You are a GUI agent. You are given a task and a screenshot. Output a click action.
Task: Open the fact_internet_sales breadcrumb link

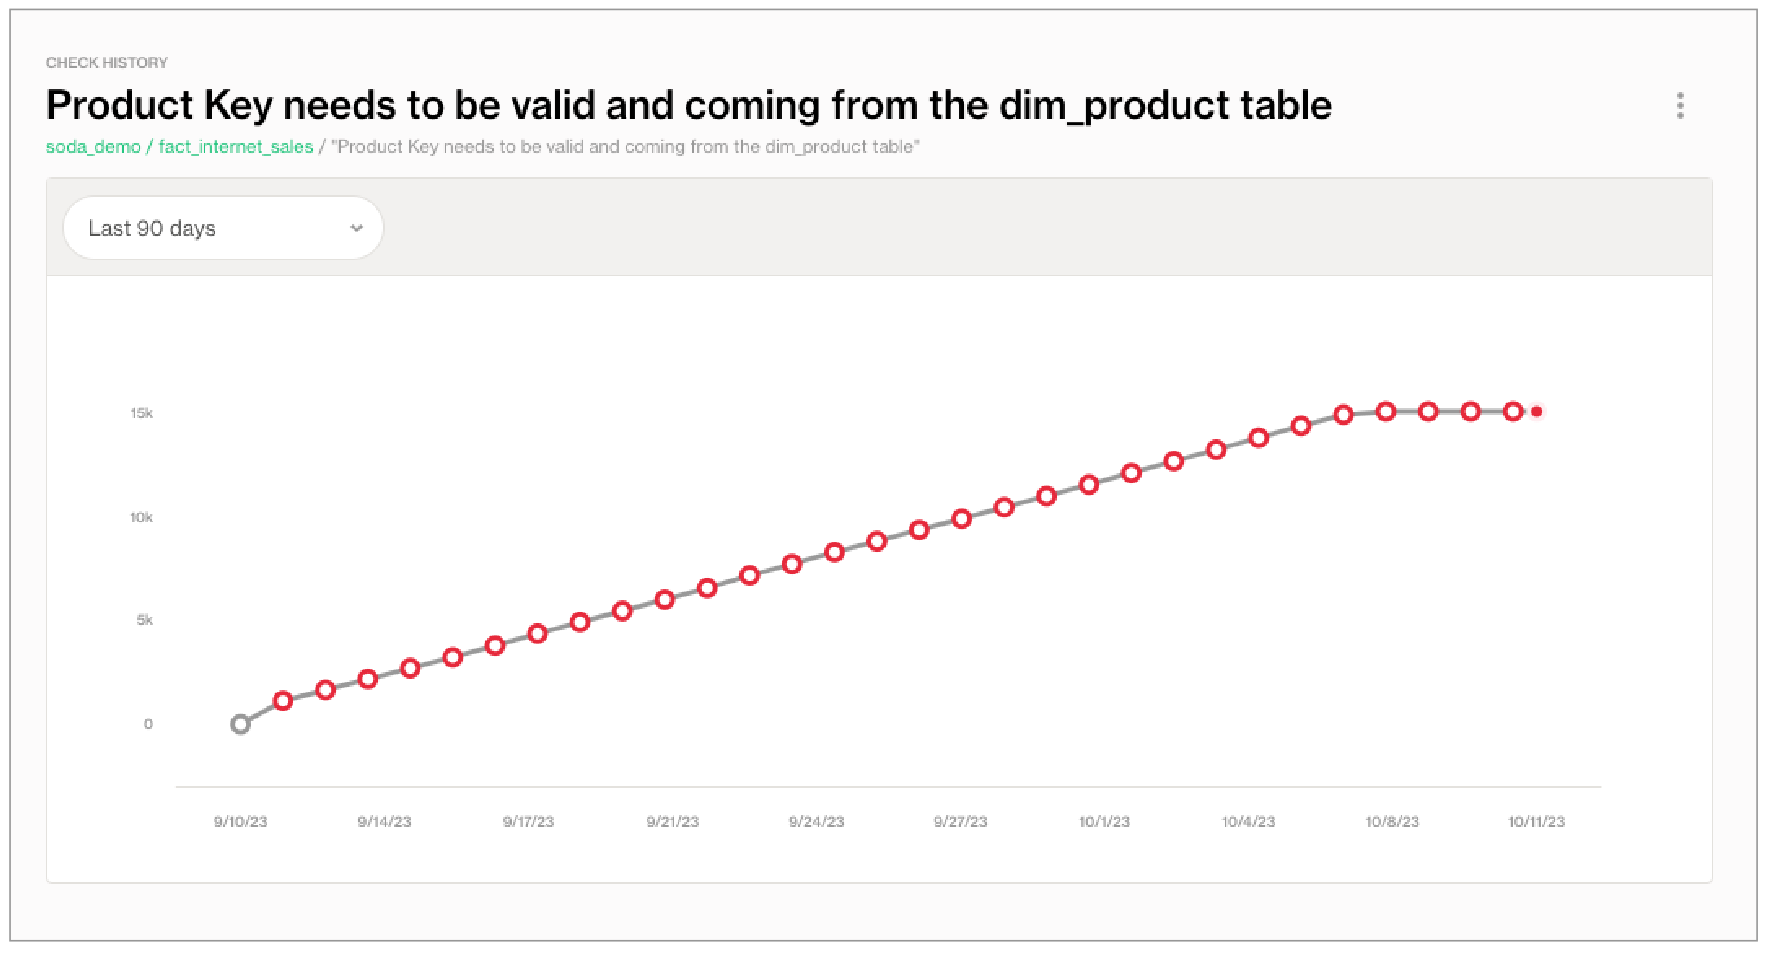tap(236, 147)
